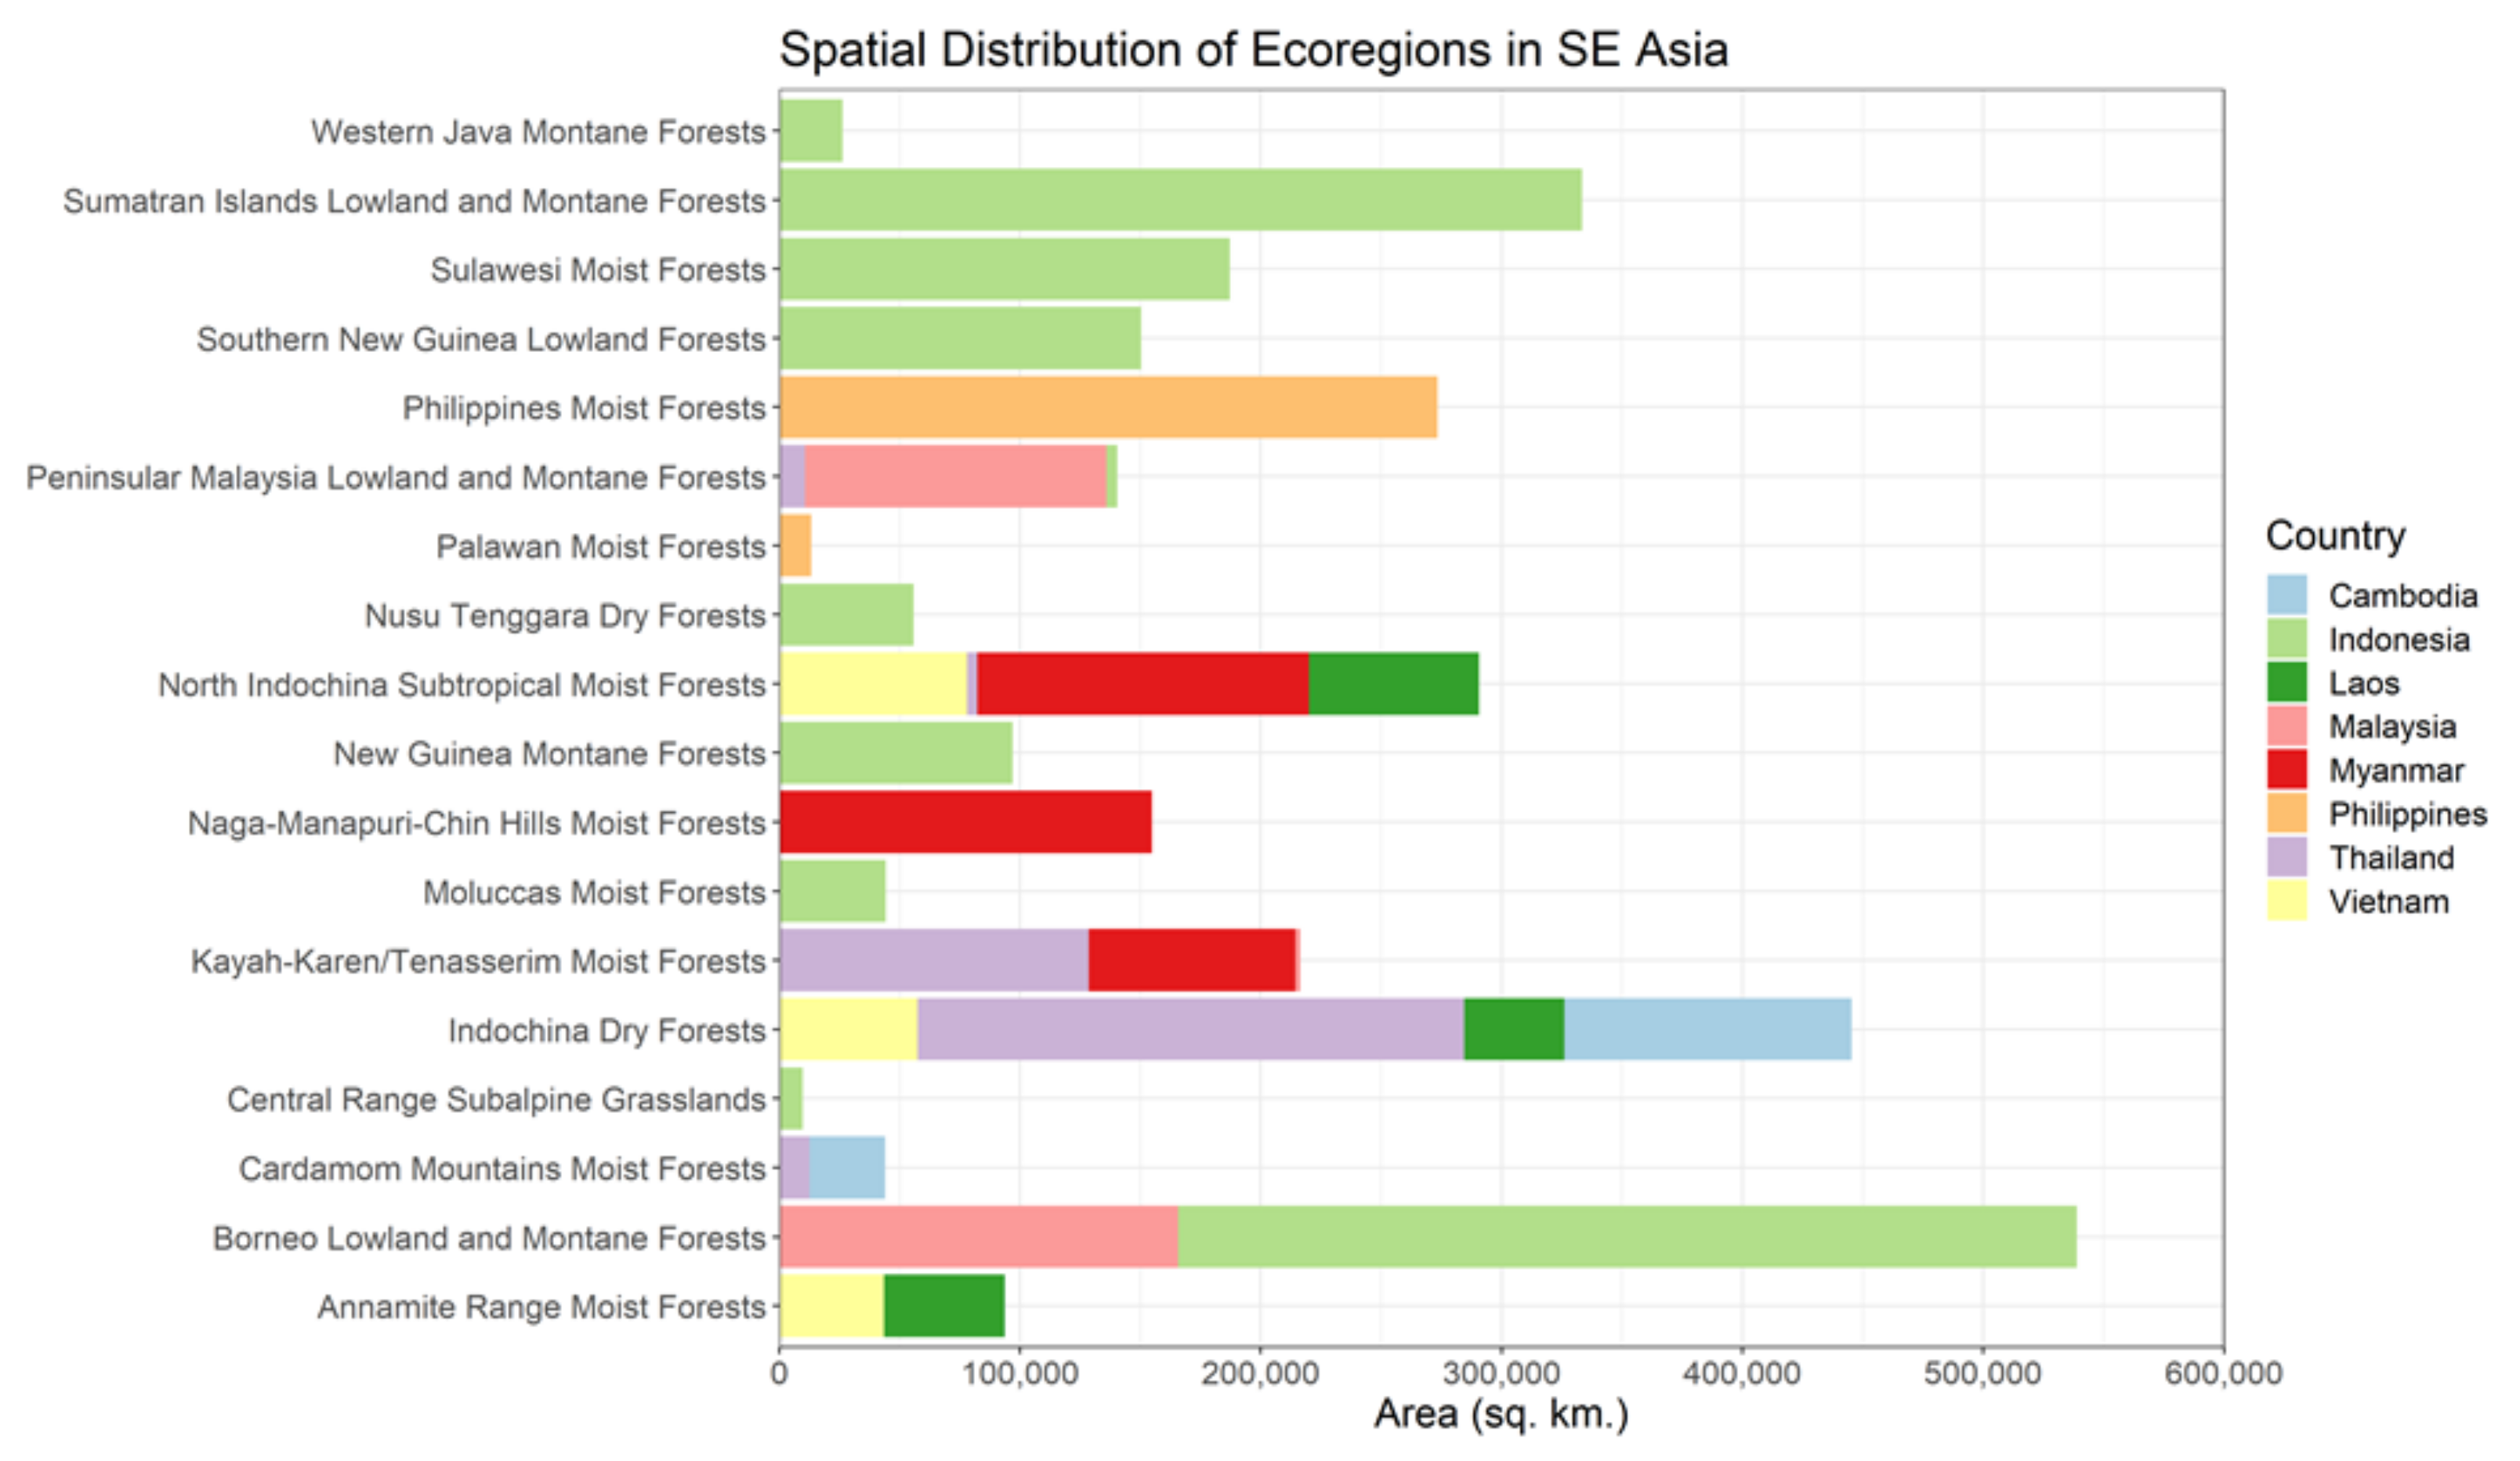The height and width of the screenshot is (1461, 2520).
Task: Click the Naga-Manapuri-Chin Hills red bar
Action: [965, 822]
